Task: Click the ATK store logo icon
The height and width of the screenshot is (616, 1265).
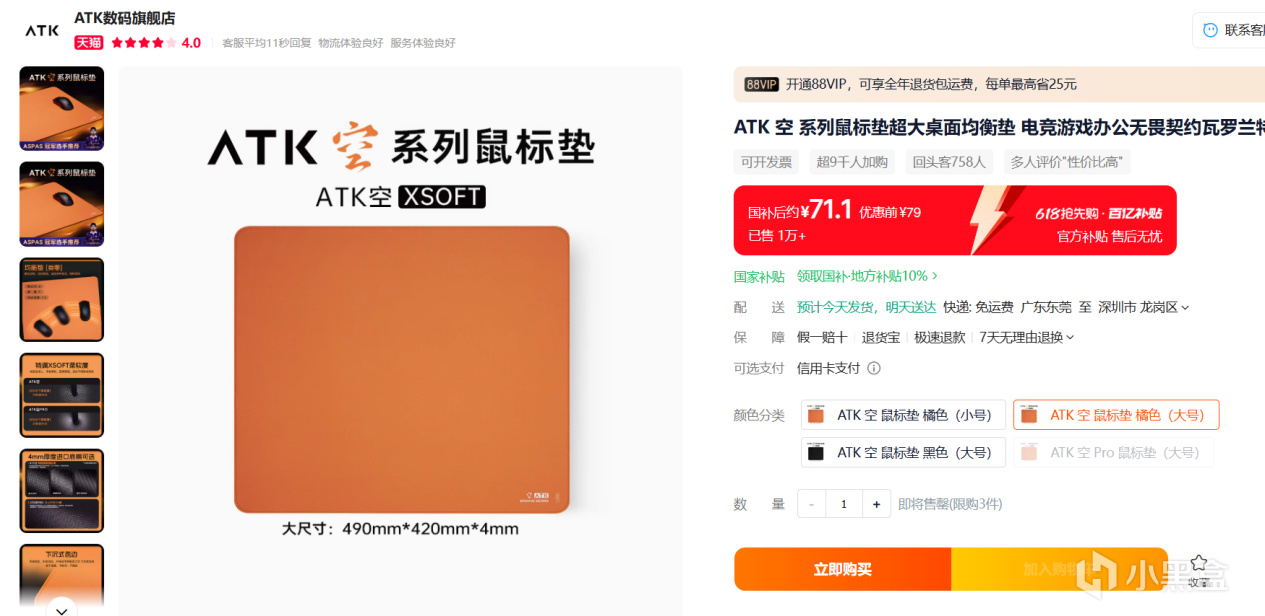Action: 42,30
